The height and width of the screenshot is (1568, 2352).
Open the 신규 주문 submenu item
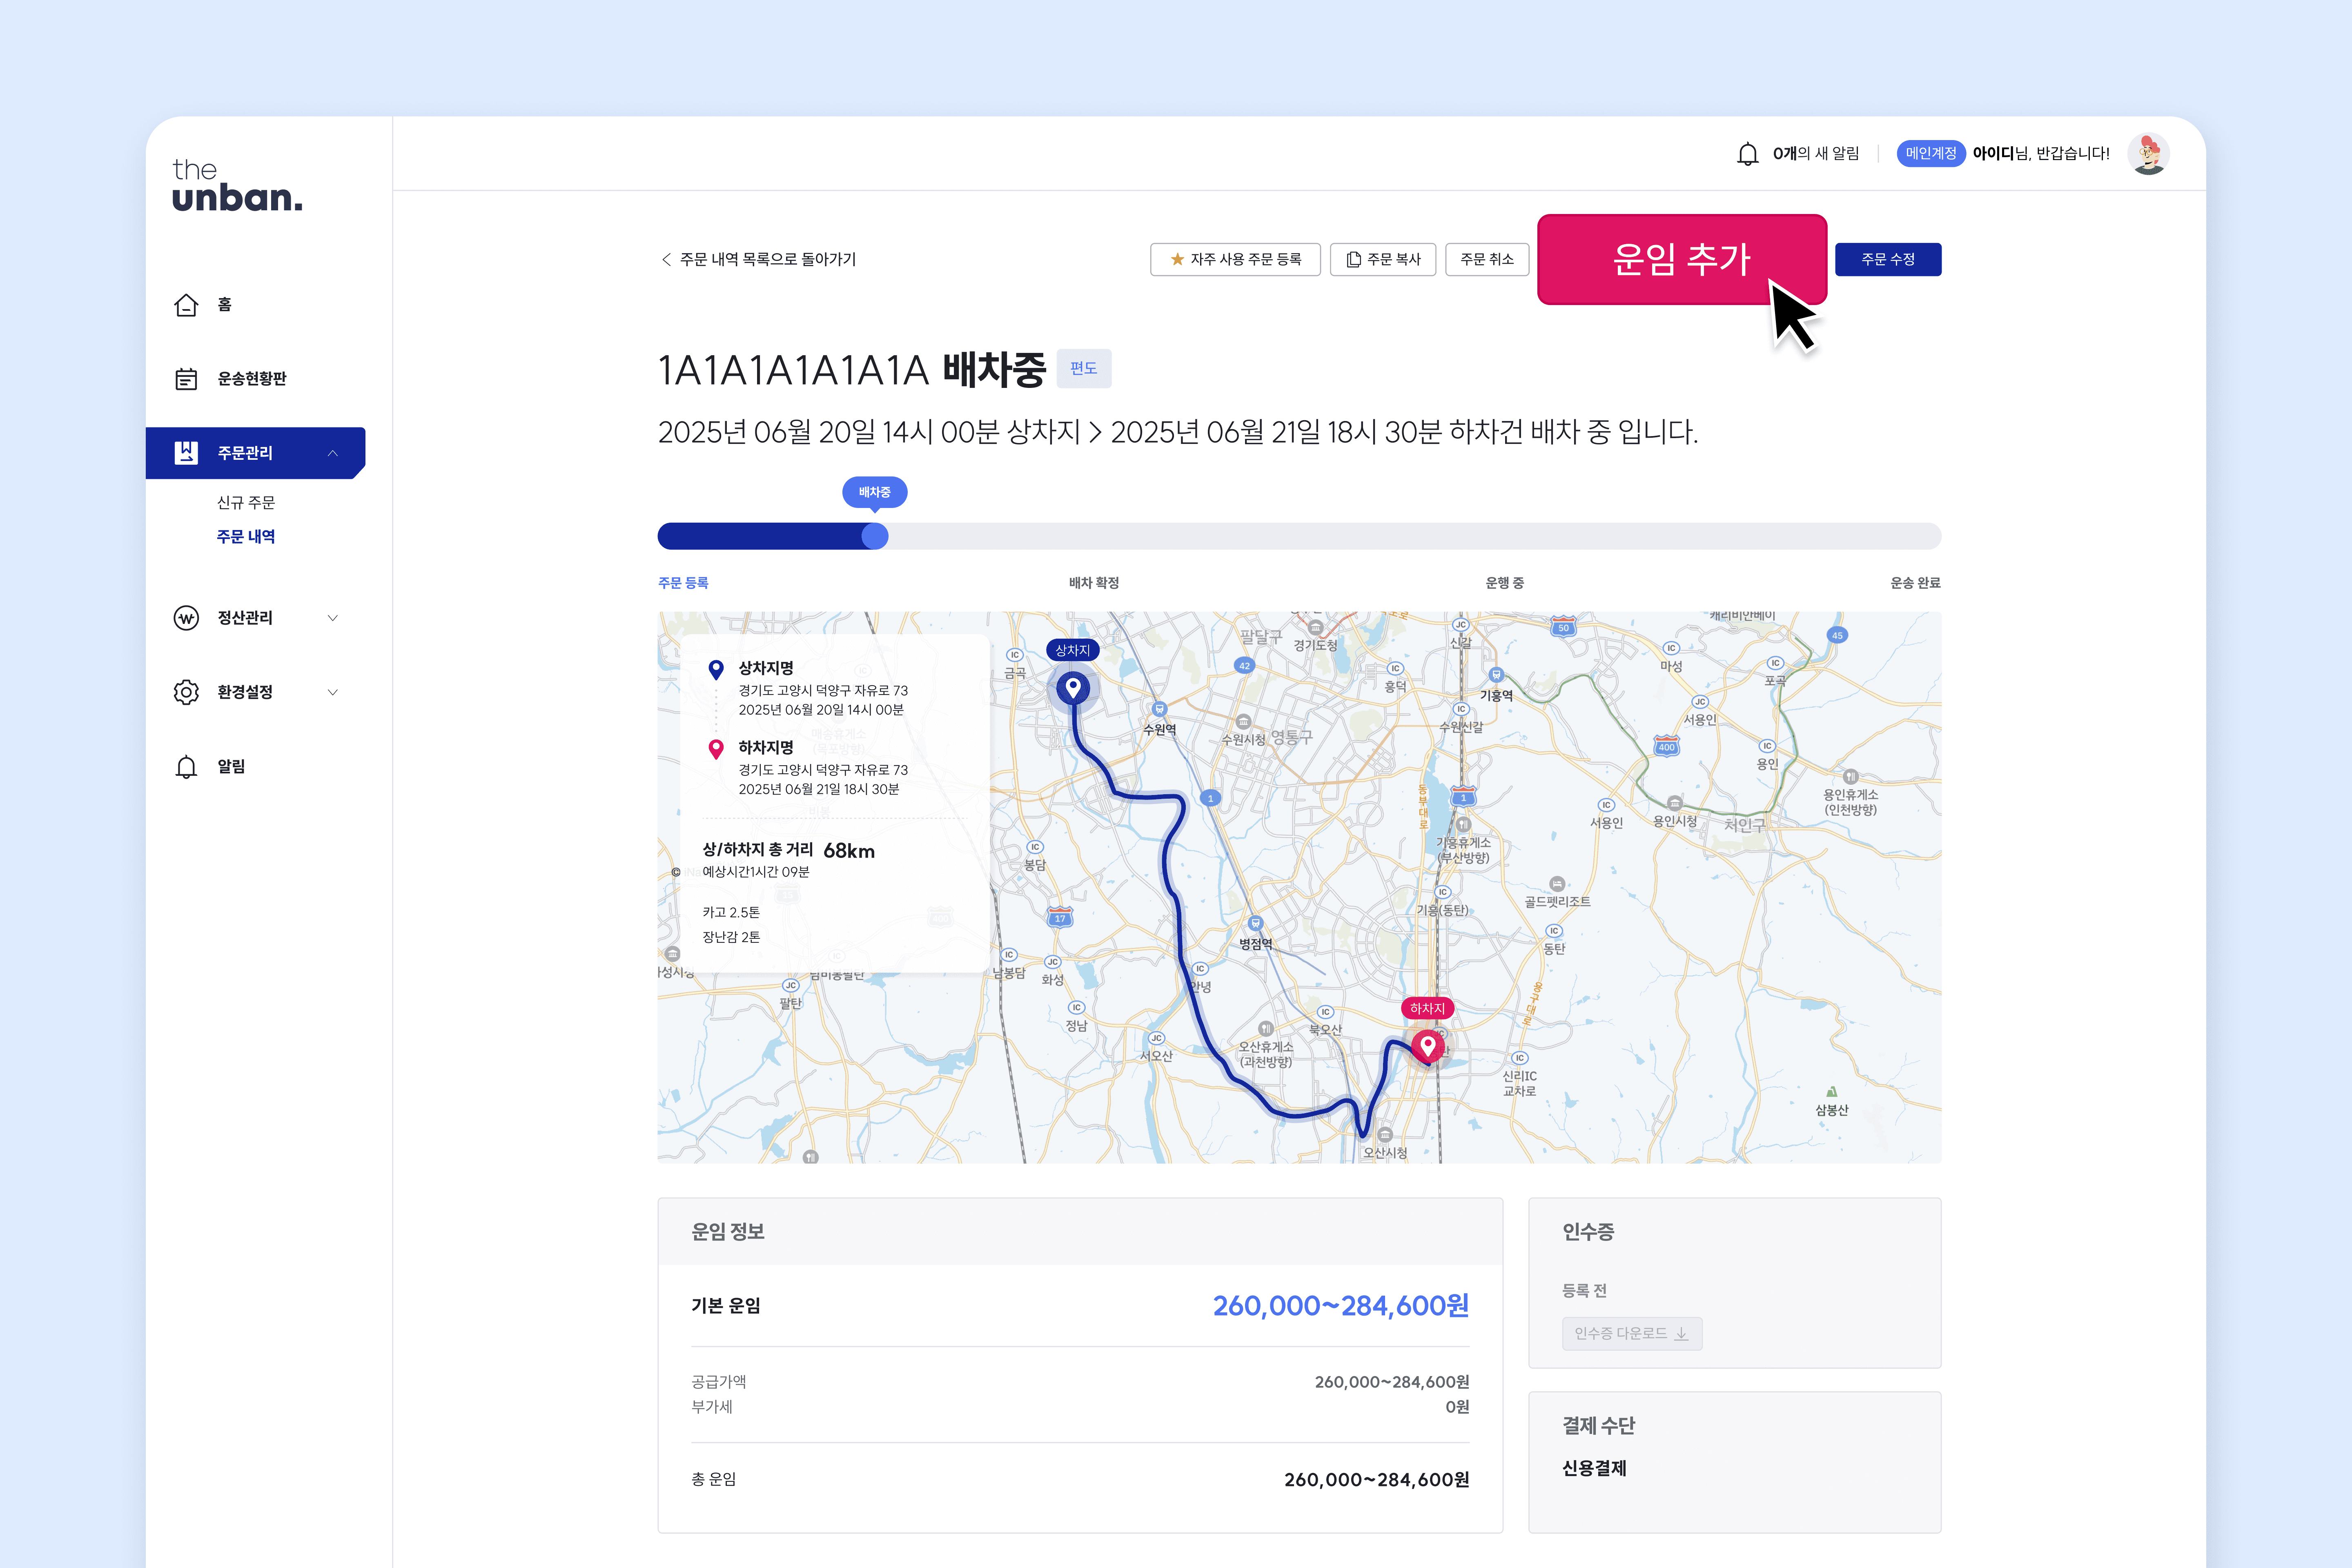click(246, 502)
